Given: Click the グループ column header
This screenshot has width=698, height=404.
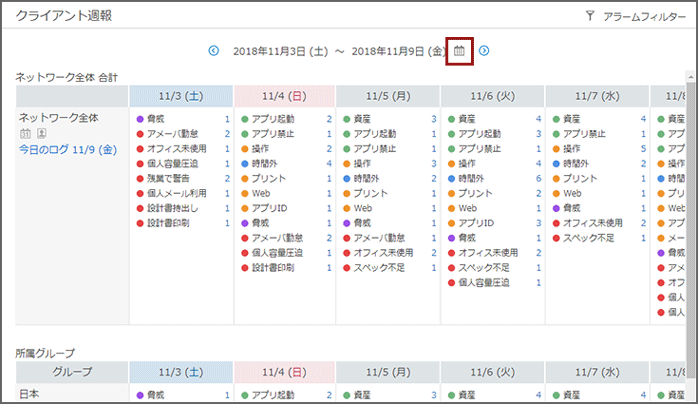Looking at the screenshot, I should pos(72,372).
